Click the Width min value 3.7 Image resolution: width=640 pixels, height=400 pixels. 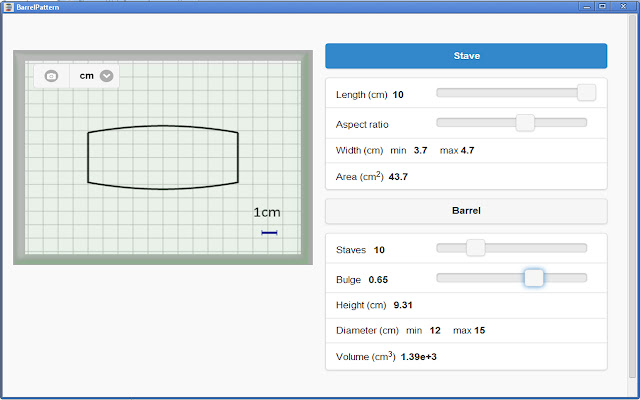[x=420, y=151]
